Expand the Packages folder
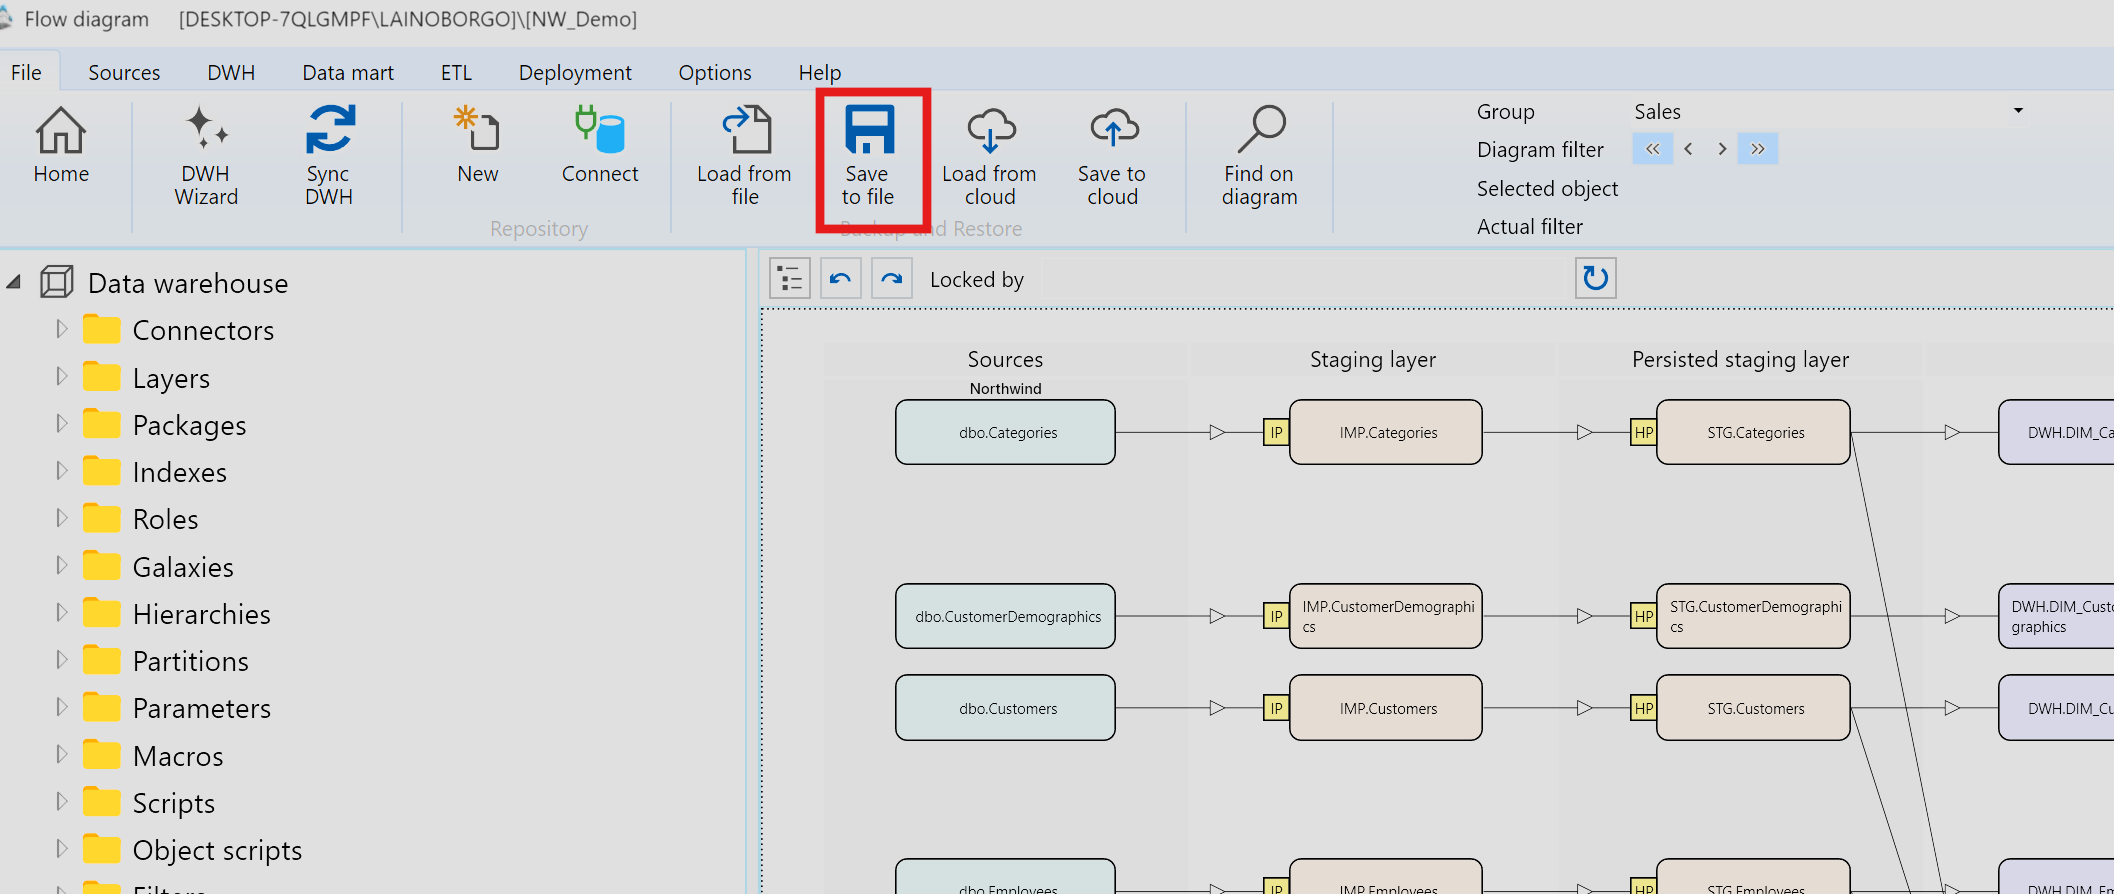 61,423
